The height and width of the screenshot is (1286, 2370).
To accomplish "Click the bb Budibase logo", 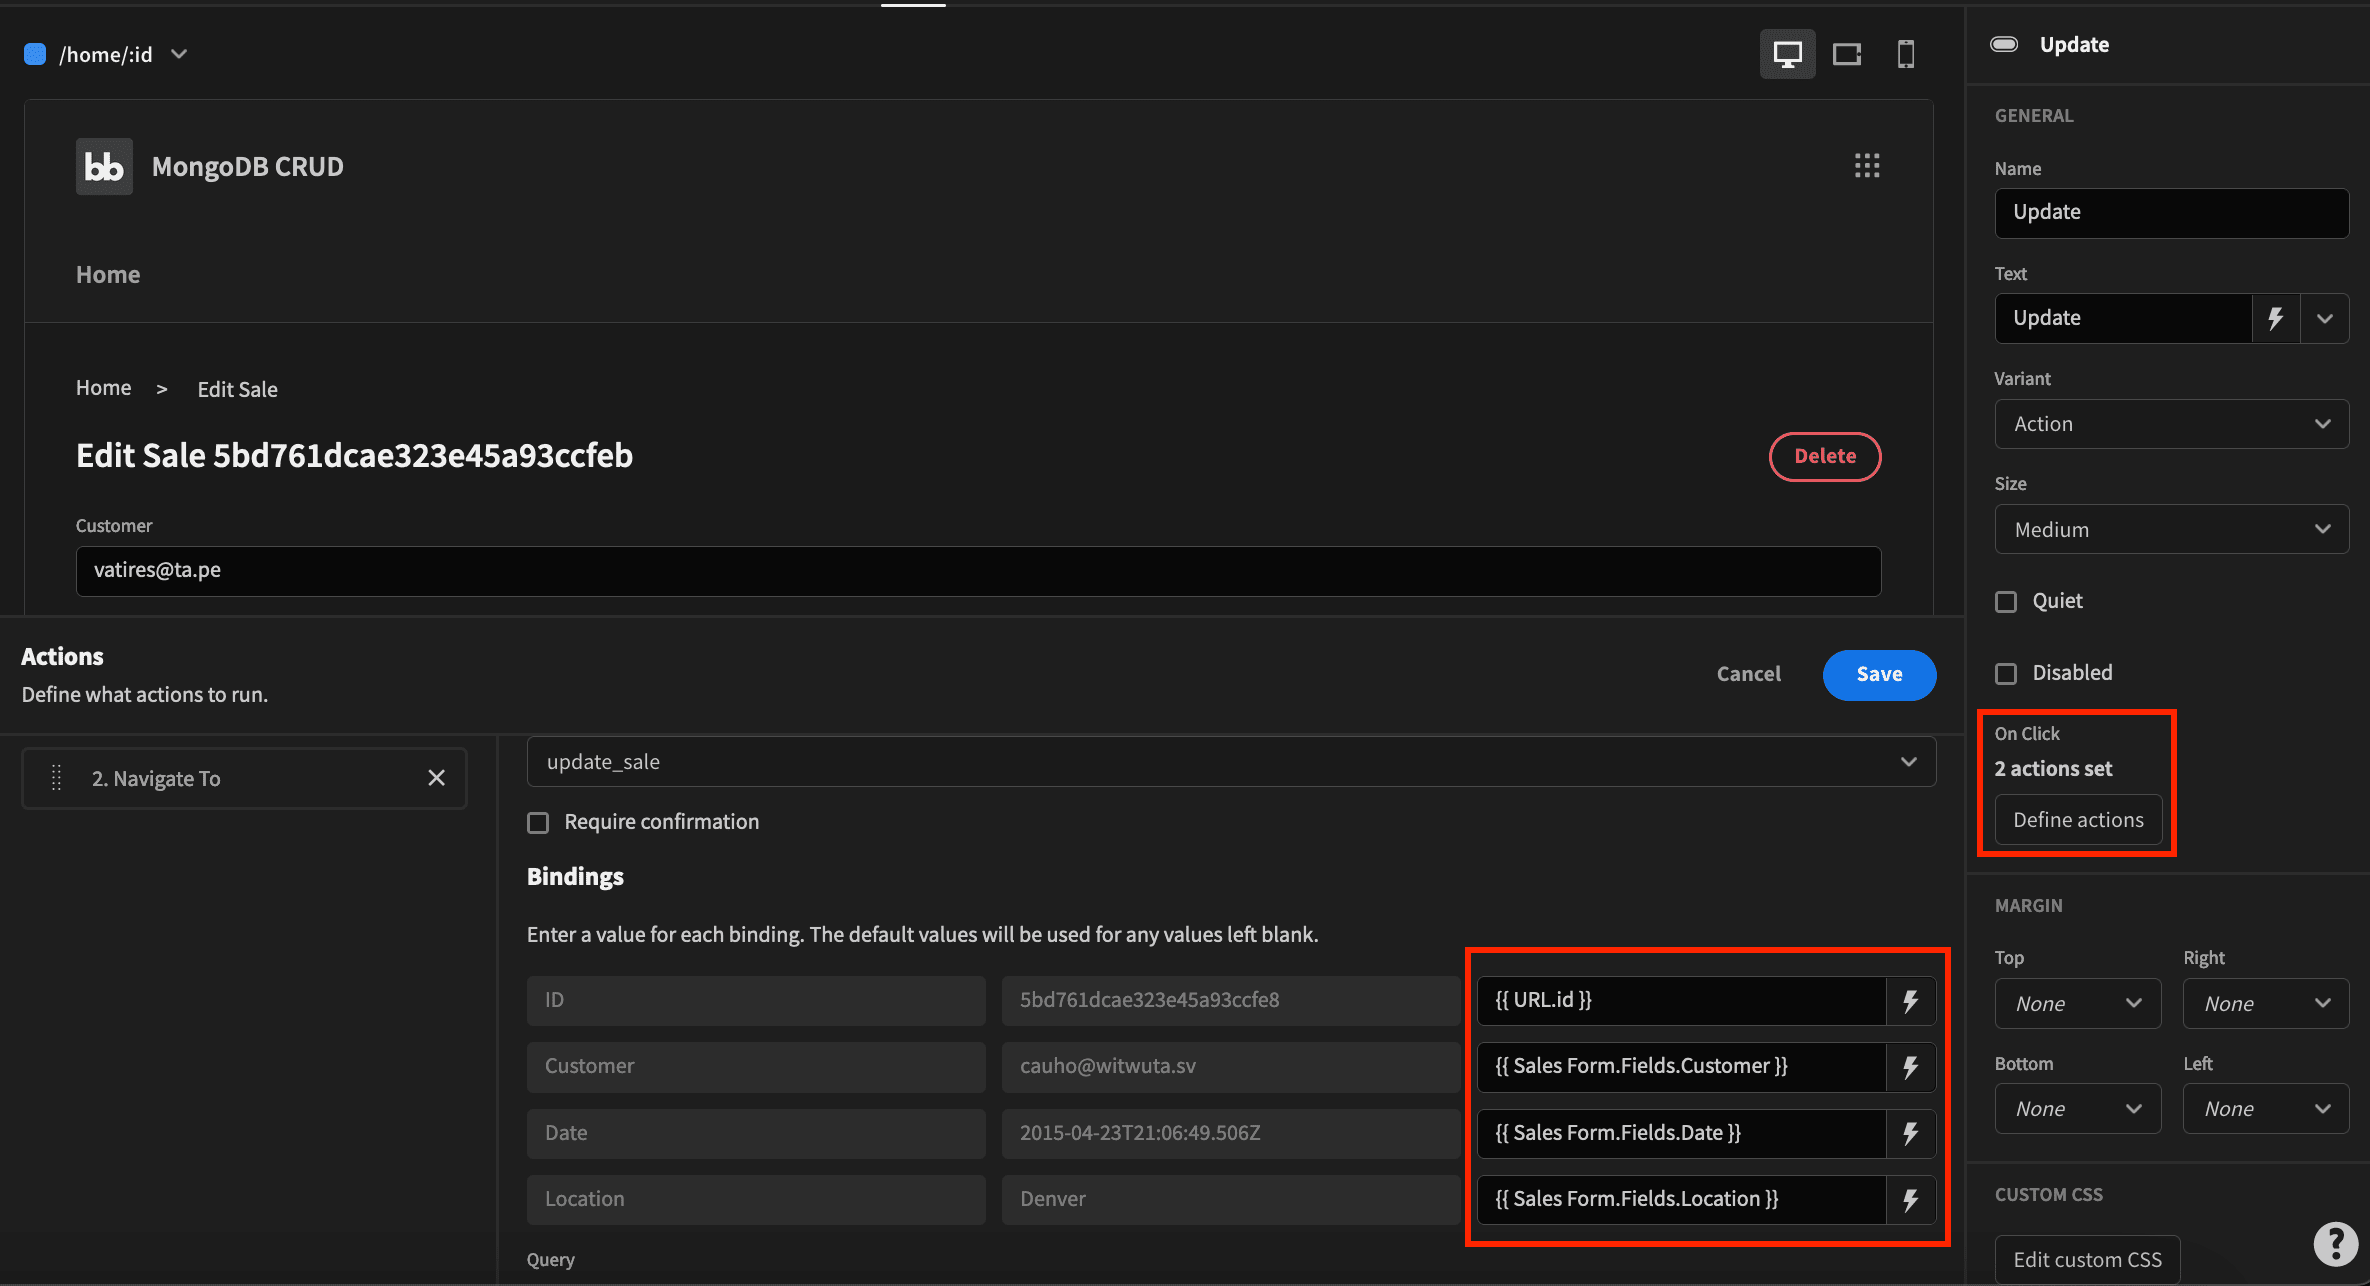I will 104,166.
